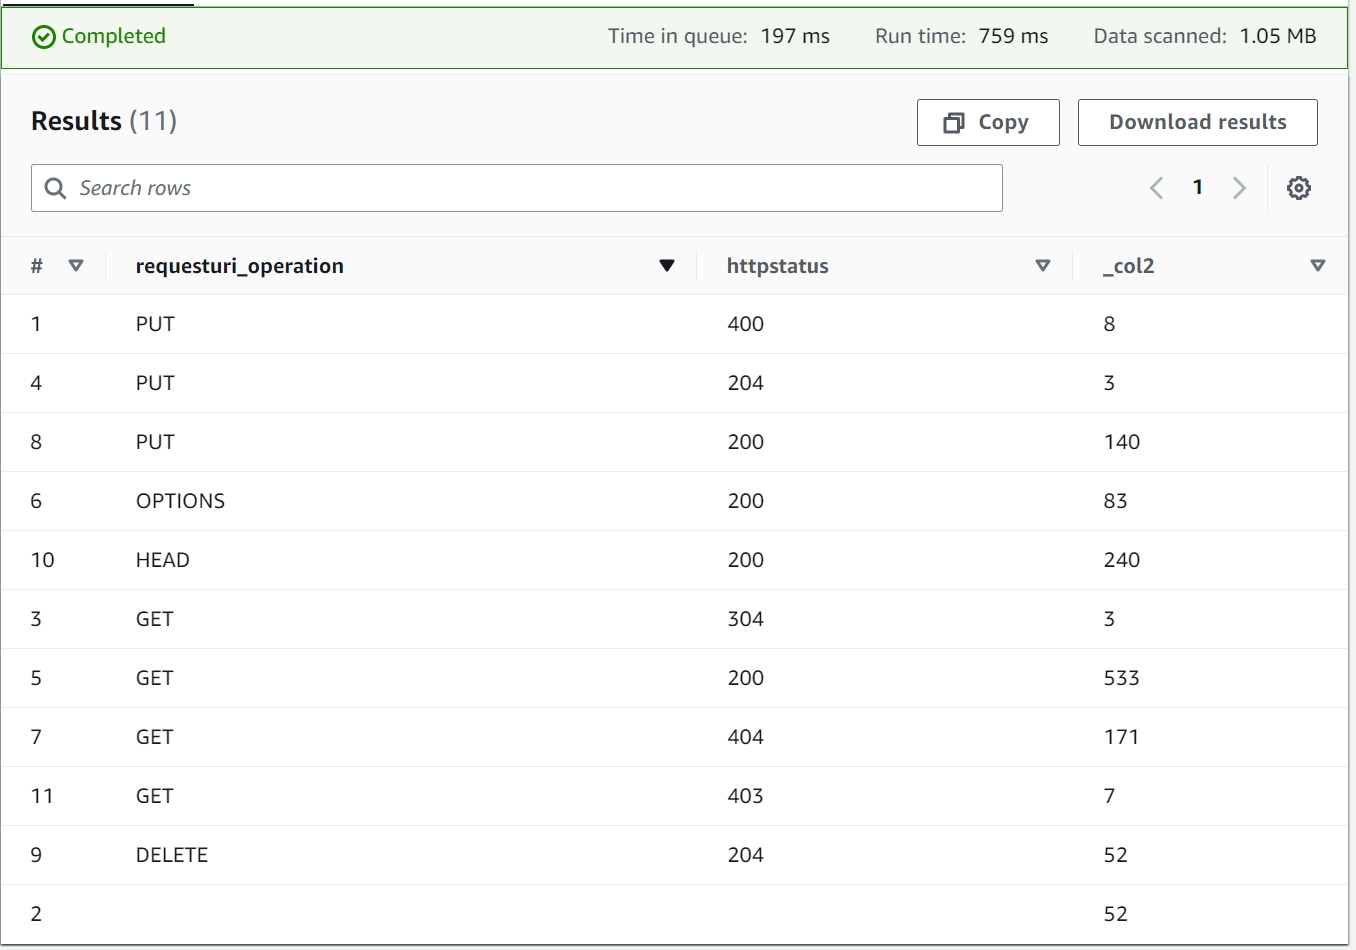Click the Download results button
The image size is (1356, 950).
pyautogui.click(x=1197, y=122)
